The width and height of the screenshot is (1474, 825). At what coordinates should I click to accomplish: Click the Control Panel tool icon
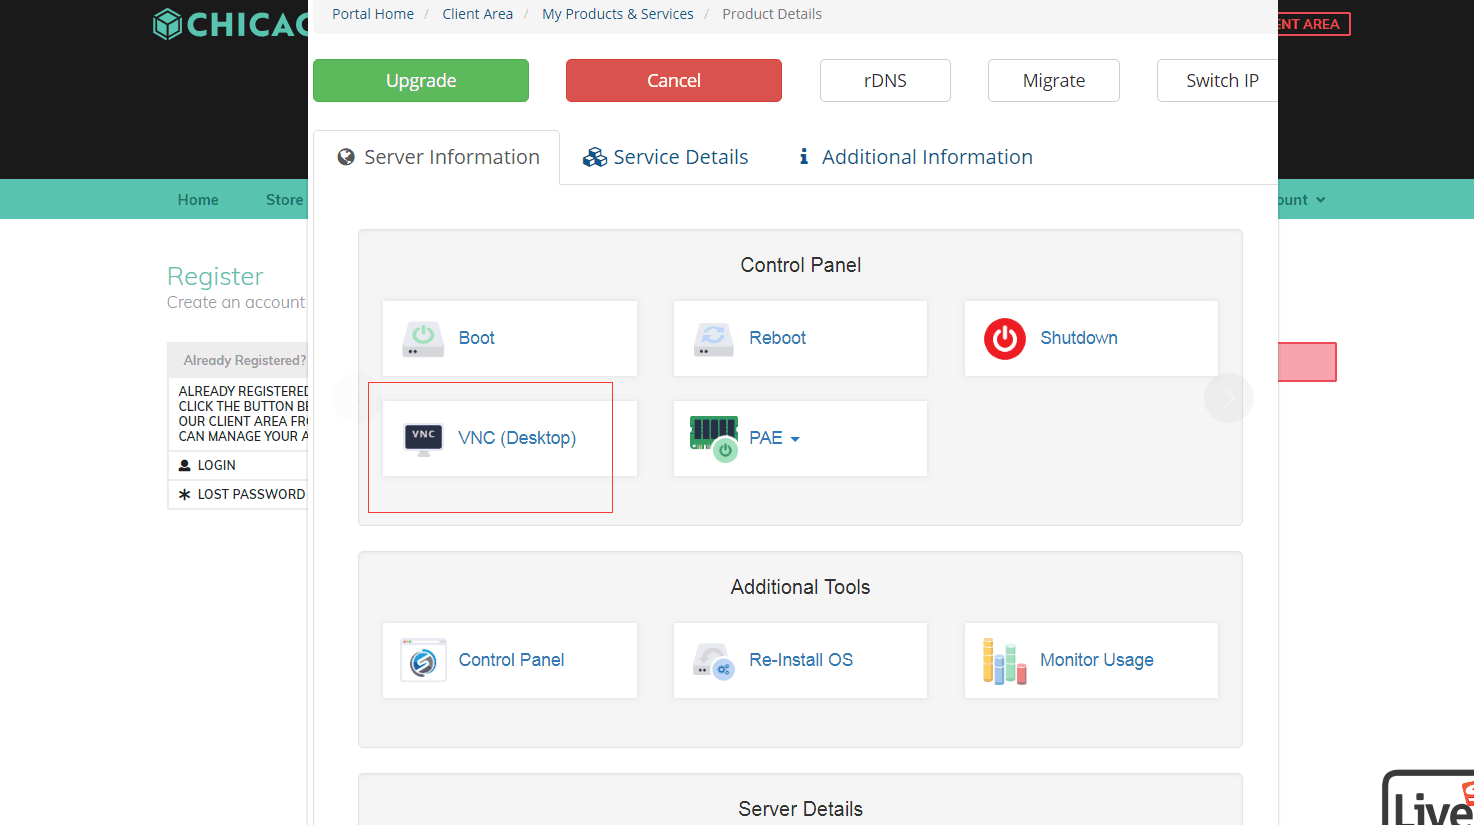[x=423, y=661]
